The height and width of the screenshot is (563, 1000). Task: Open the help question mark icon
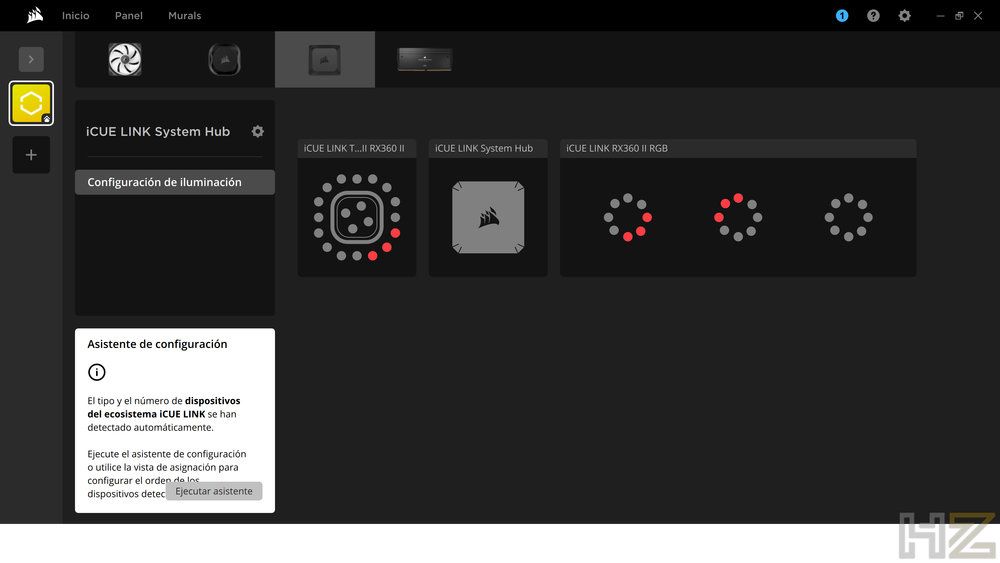pos(873,15)
